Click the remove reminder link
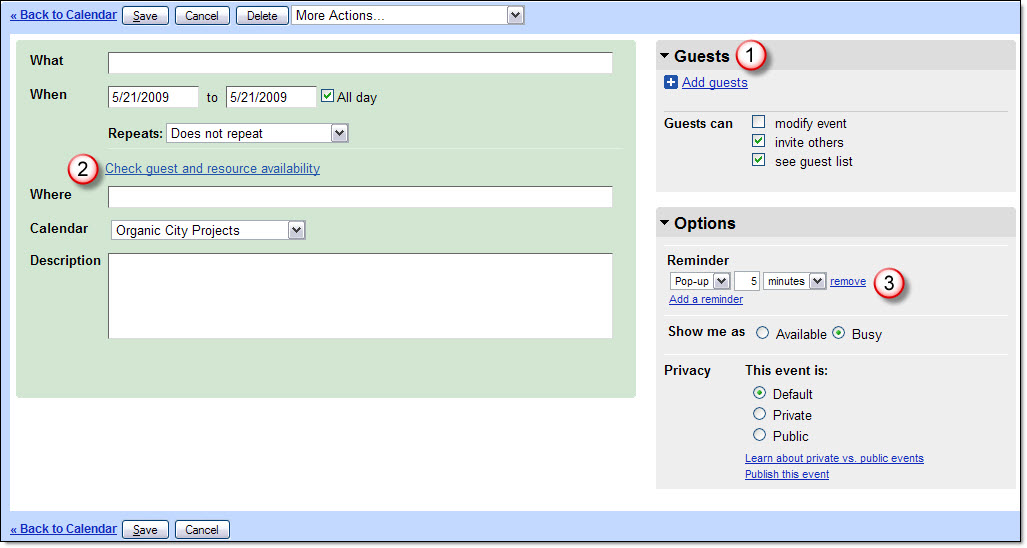1027x548 pixels. (848, 282)
